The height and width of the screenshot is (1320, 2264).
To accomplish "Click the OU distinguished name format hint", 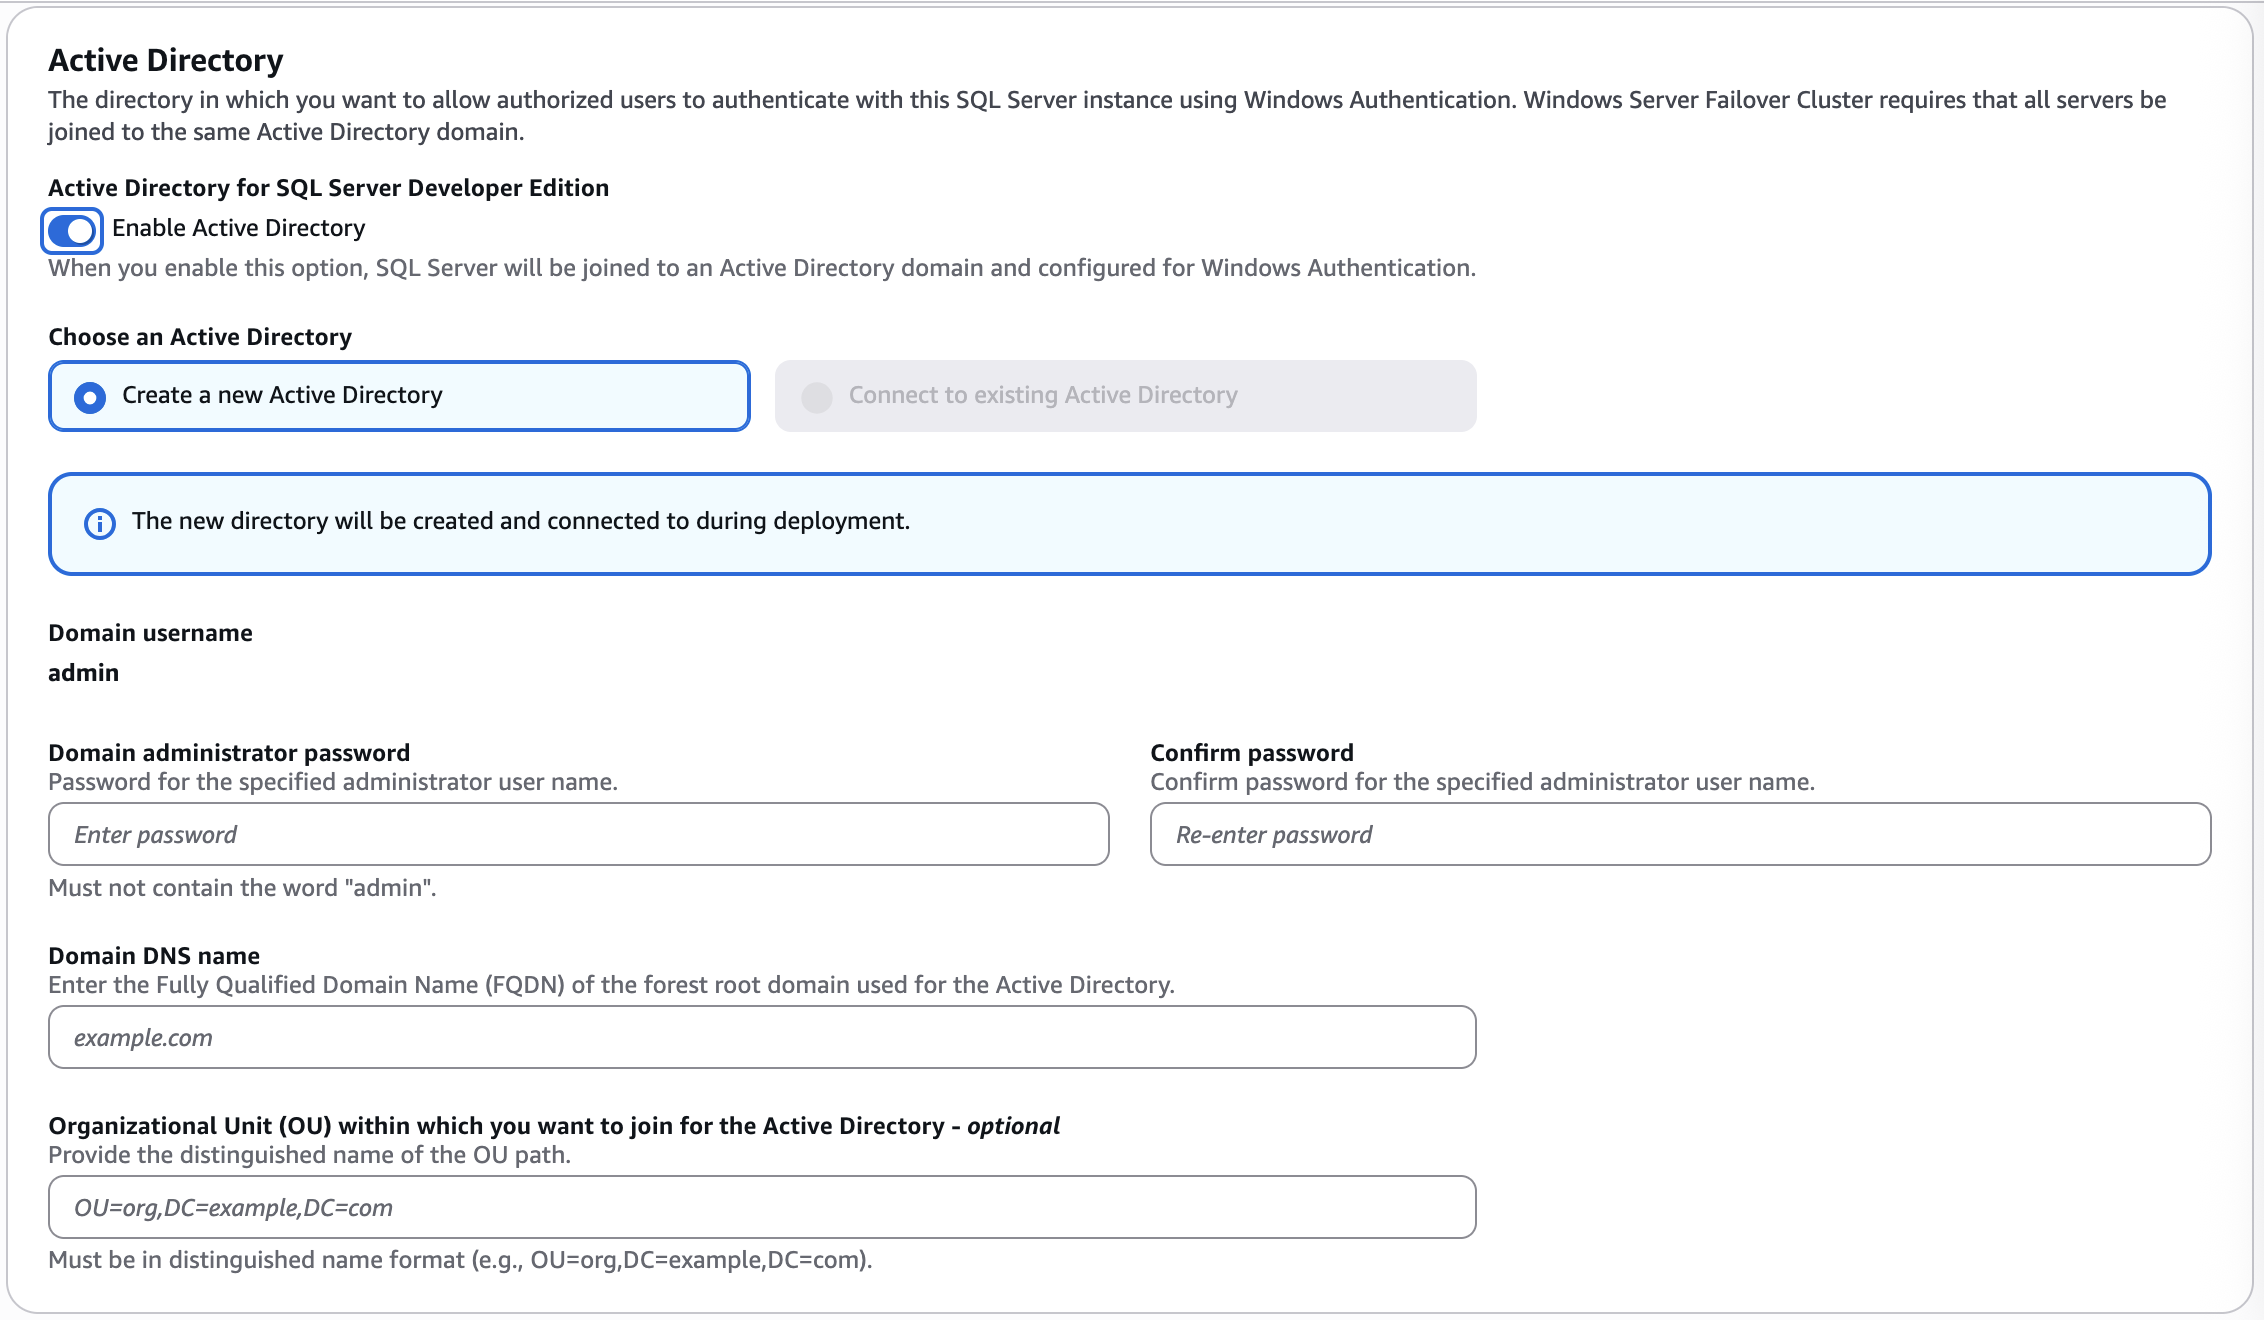I will pos(460,1261).
